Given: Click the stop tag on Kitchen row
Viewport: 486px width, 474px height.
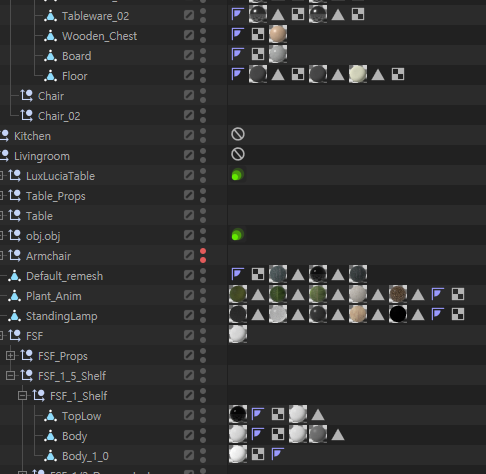Looking at the screenshot, I should (x=238, y=134).
